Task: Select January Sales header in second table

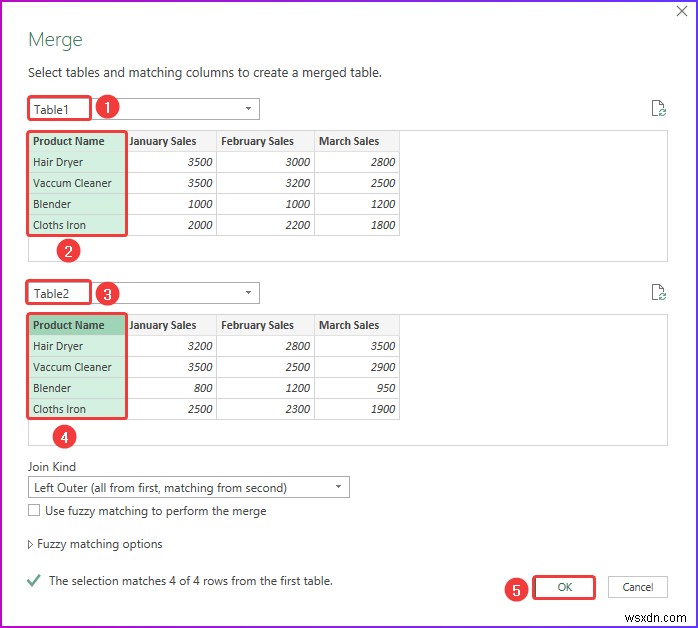Action: click(x=162, y=325)
